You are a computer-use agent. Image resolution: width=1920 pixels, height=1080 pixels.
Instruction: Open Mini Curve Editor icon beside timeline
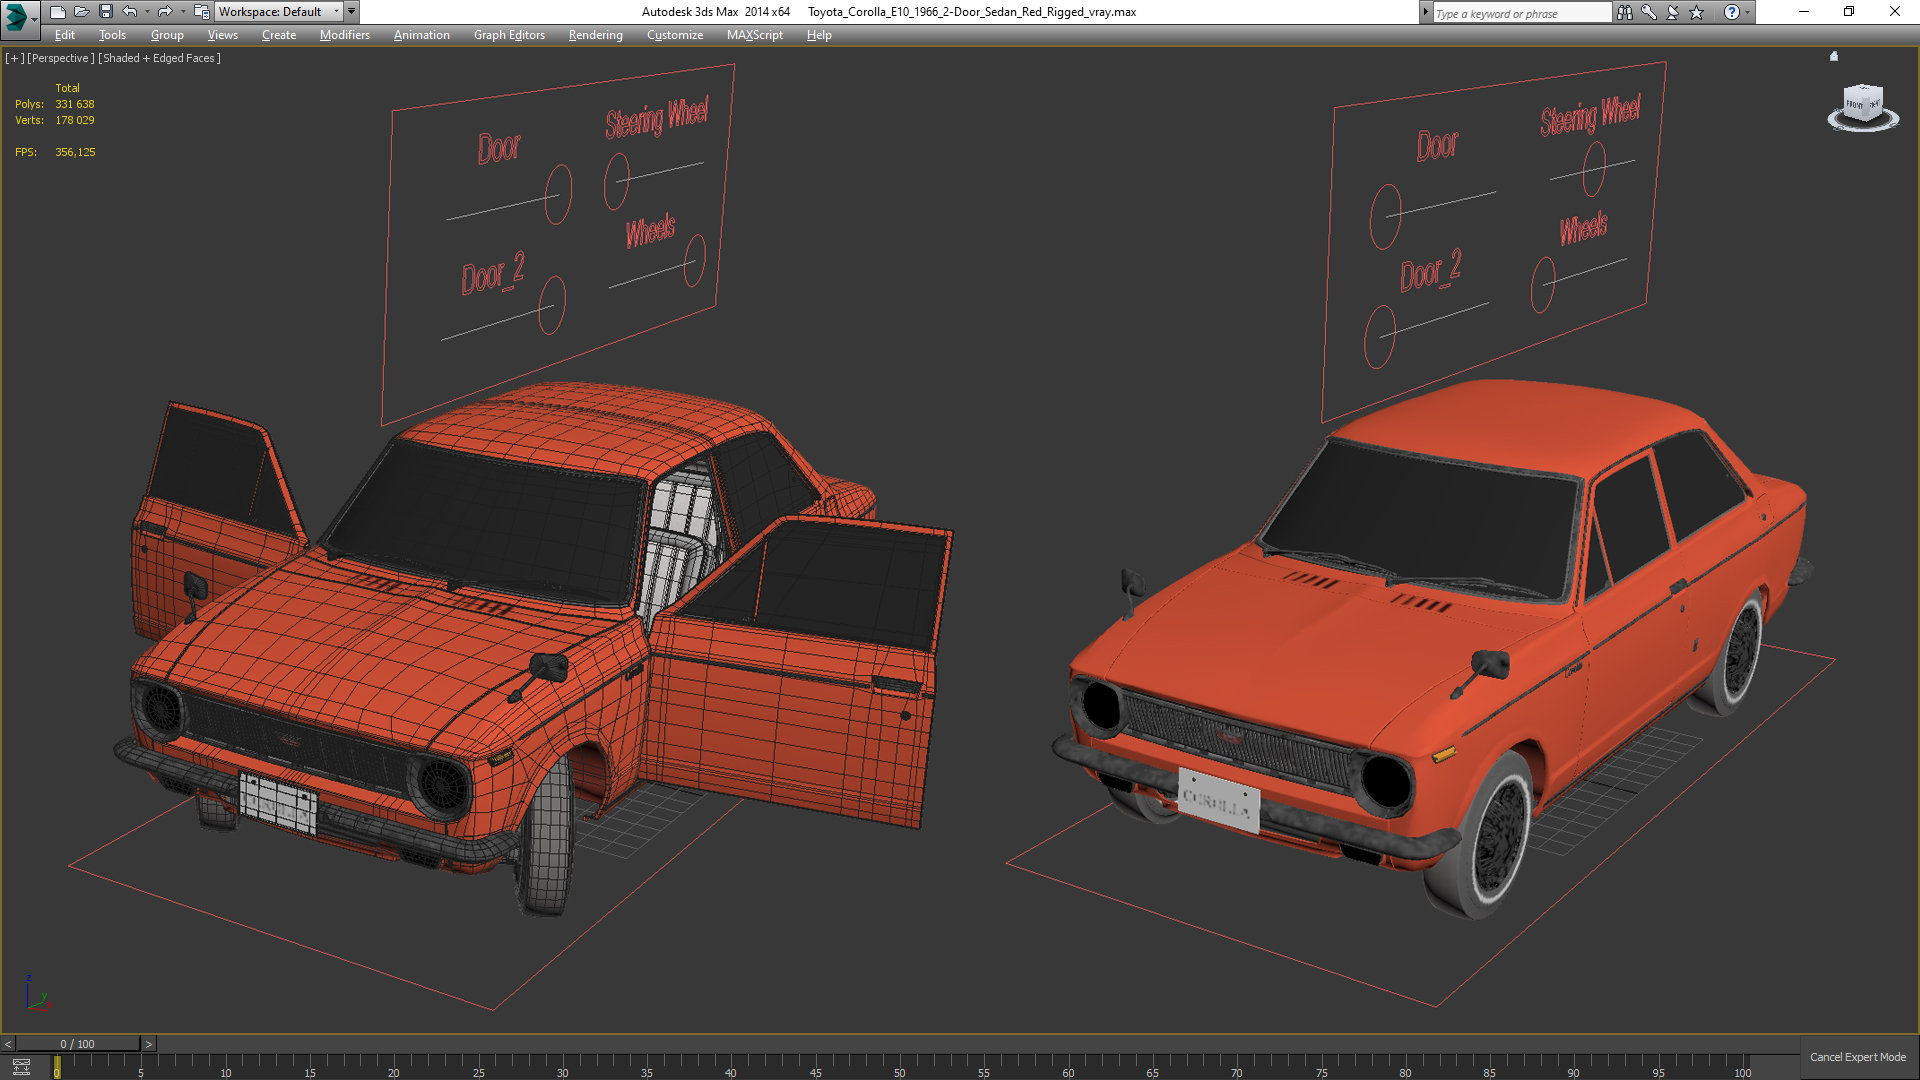pos(21,1067)
